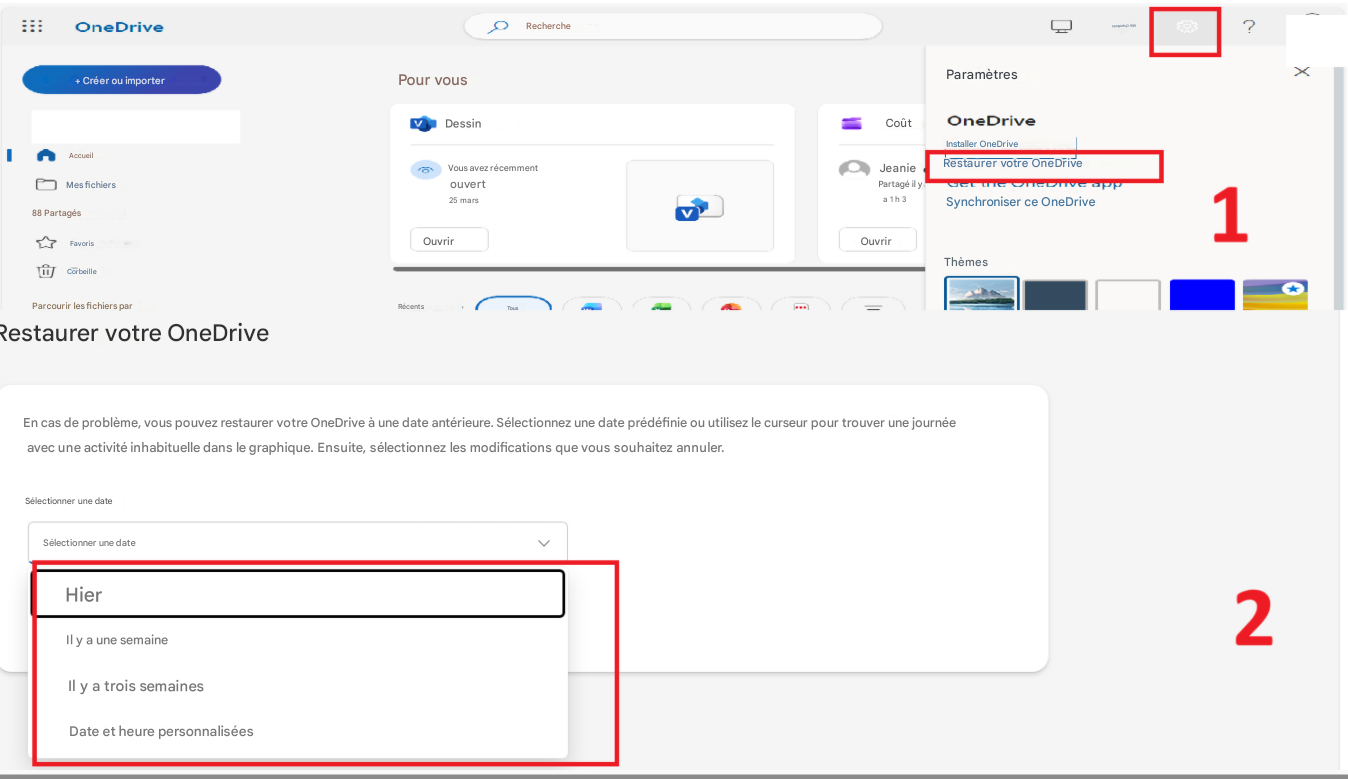
Task: Click the OneDrive logo in the header
Action: coord(119,27)
